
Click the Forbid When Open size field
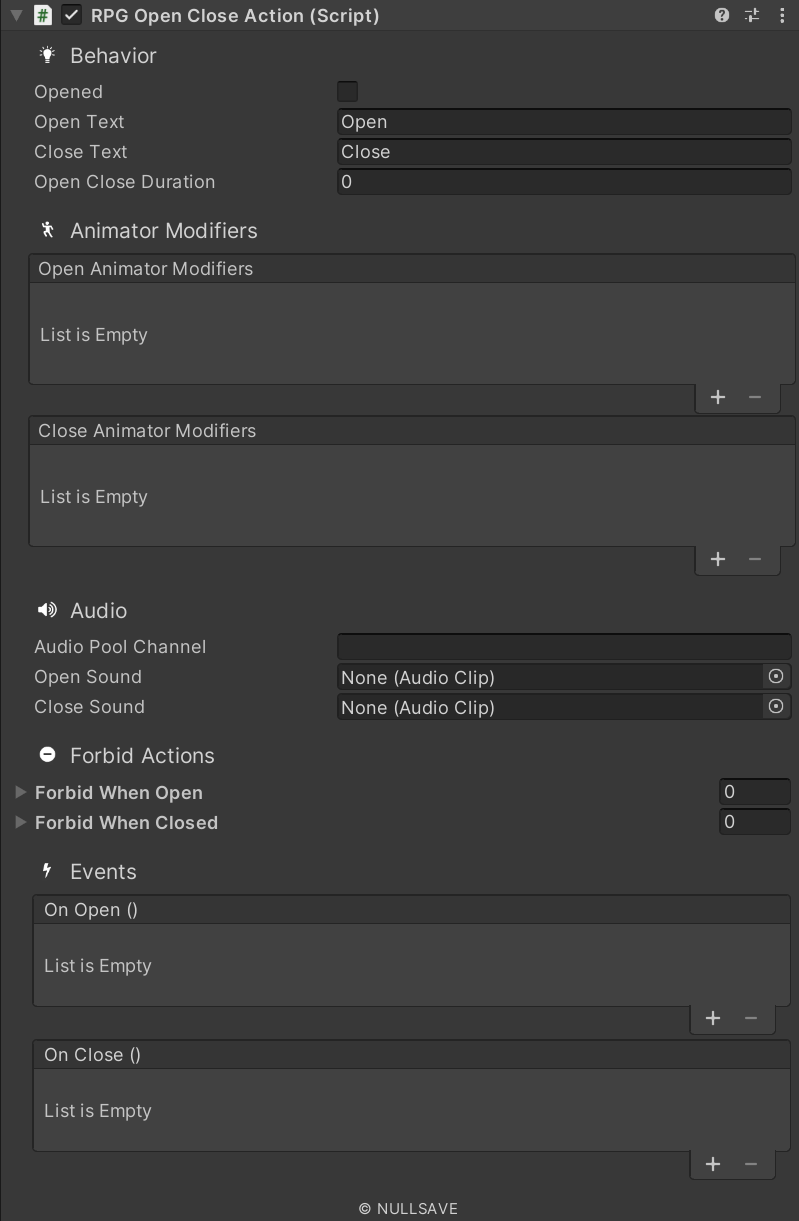(755, 793)
